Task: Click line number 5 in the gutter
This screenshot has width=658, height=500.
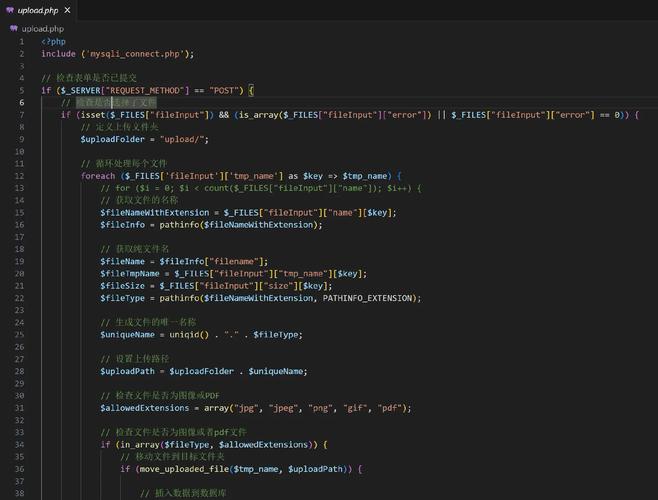Action: (x=21, y=90)
